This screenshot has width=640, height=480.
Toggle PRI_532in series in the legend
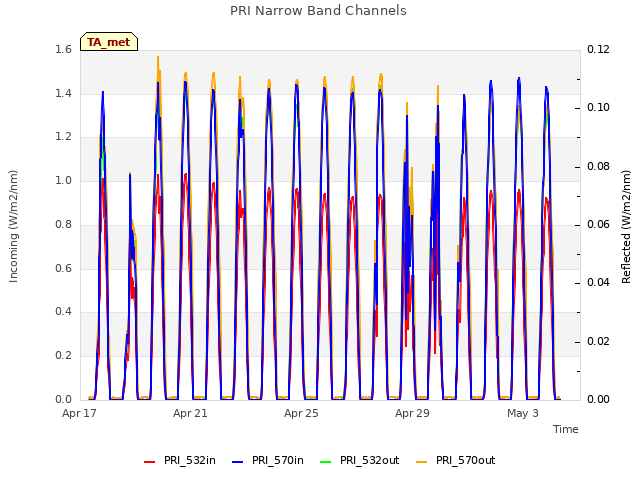pos(180,460)
